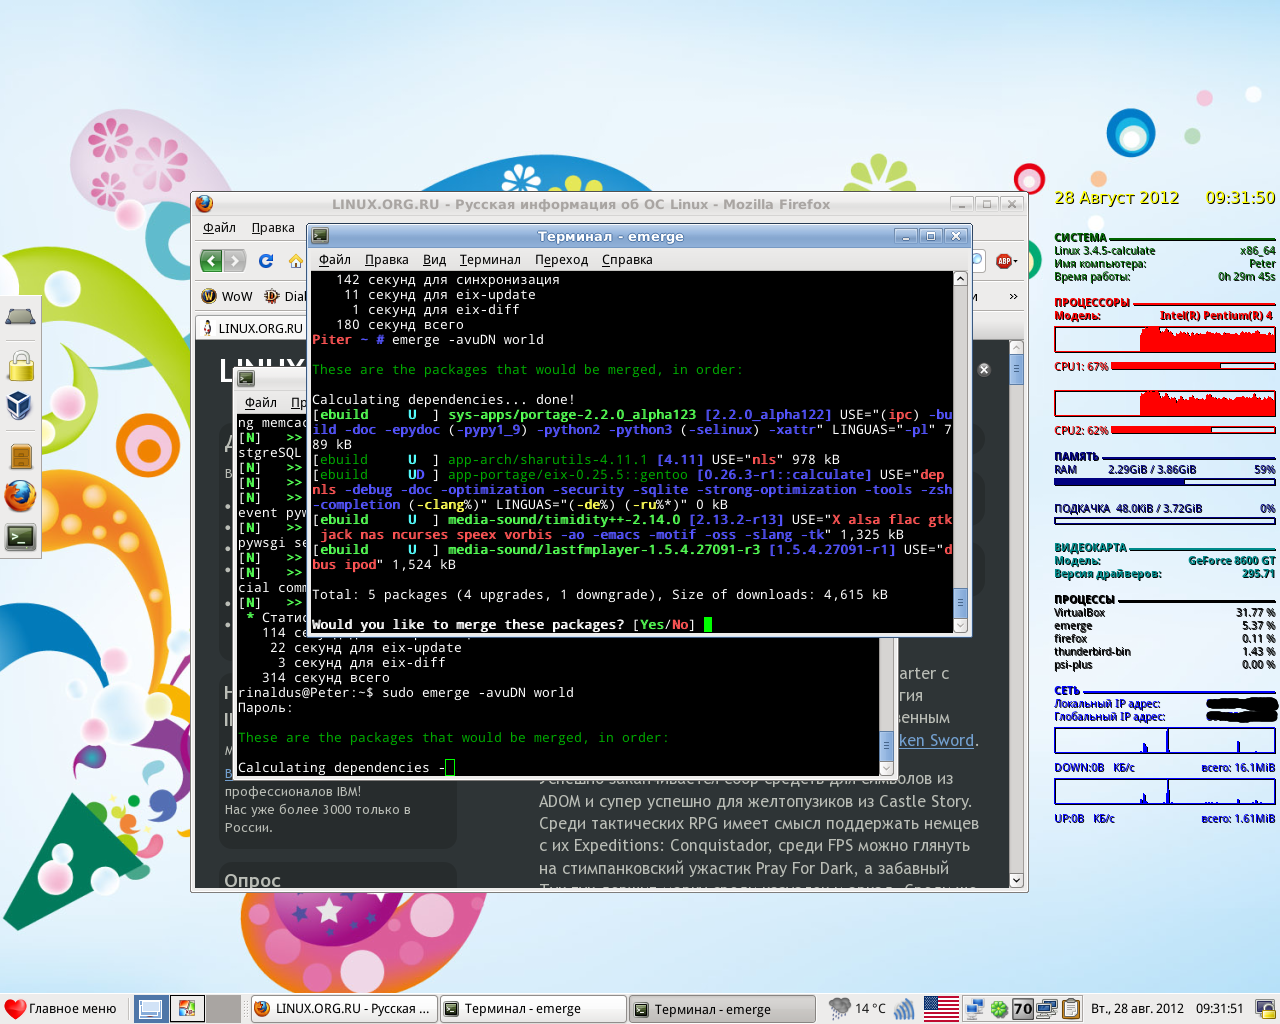Open archive drawer icon in left dock
1280x1024 pixels.
(x=21, y=456)
